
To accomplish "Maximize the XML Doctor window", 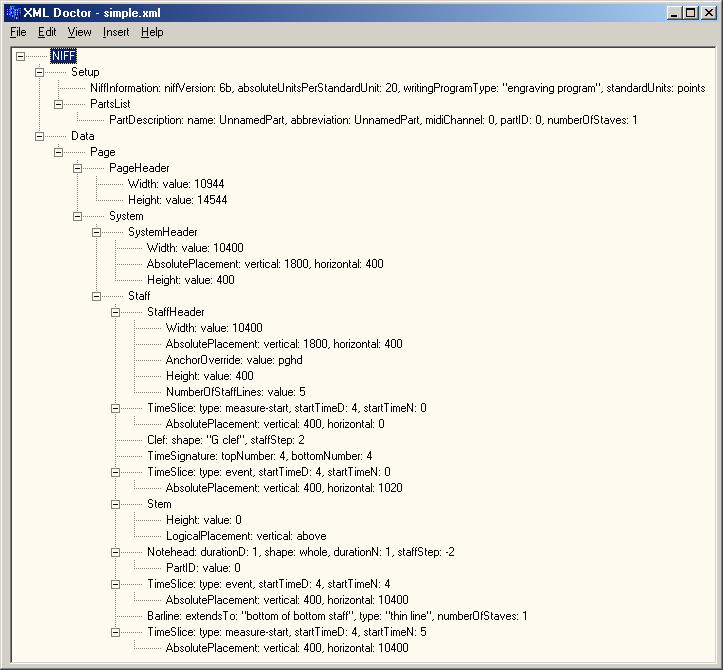I will 692,11.
